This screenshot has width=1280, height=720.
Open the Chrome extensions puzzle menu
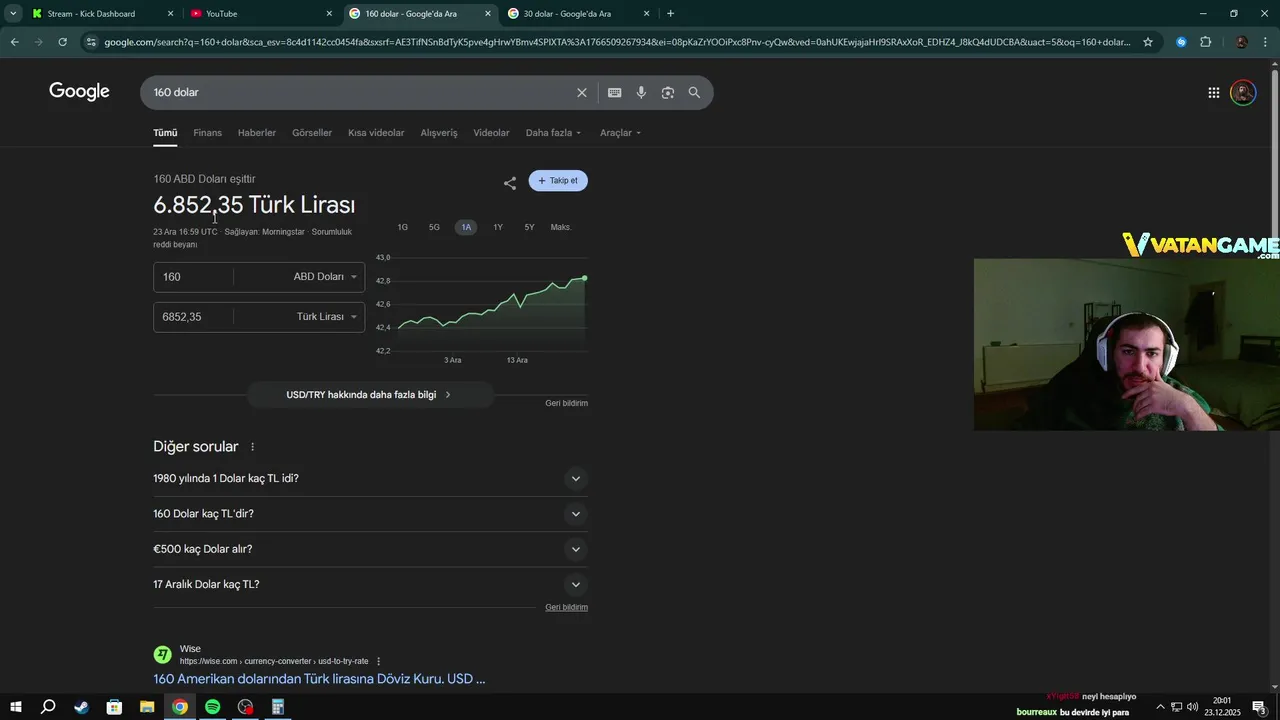coord(1205,42)
